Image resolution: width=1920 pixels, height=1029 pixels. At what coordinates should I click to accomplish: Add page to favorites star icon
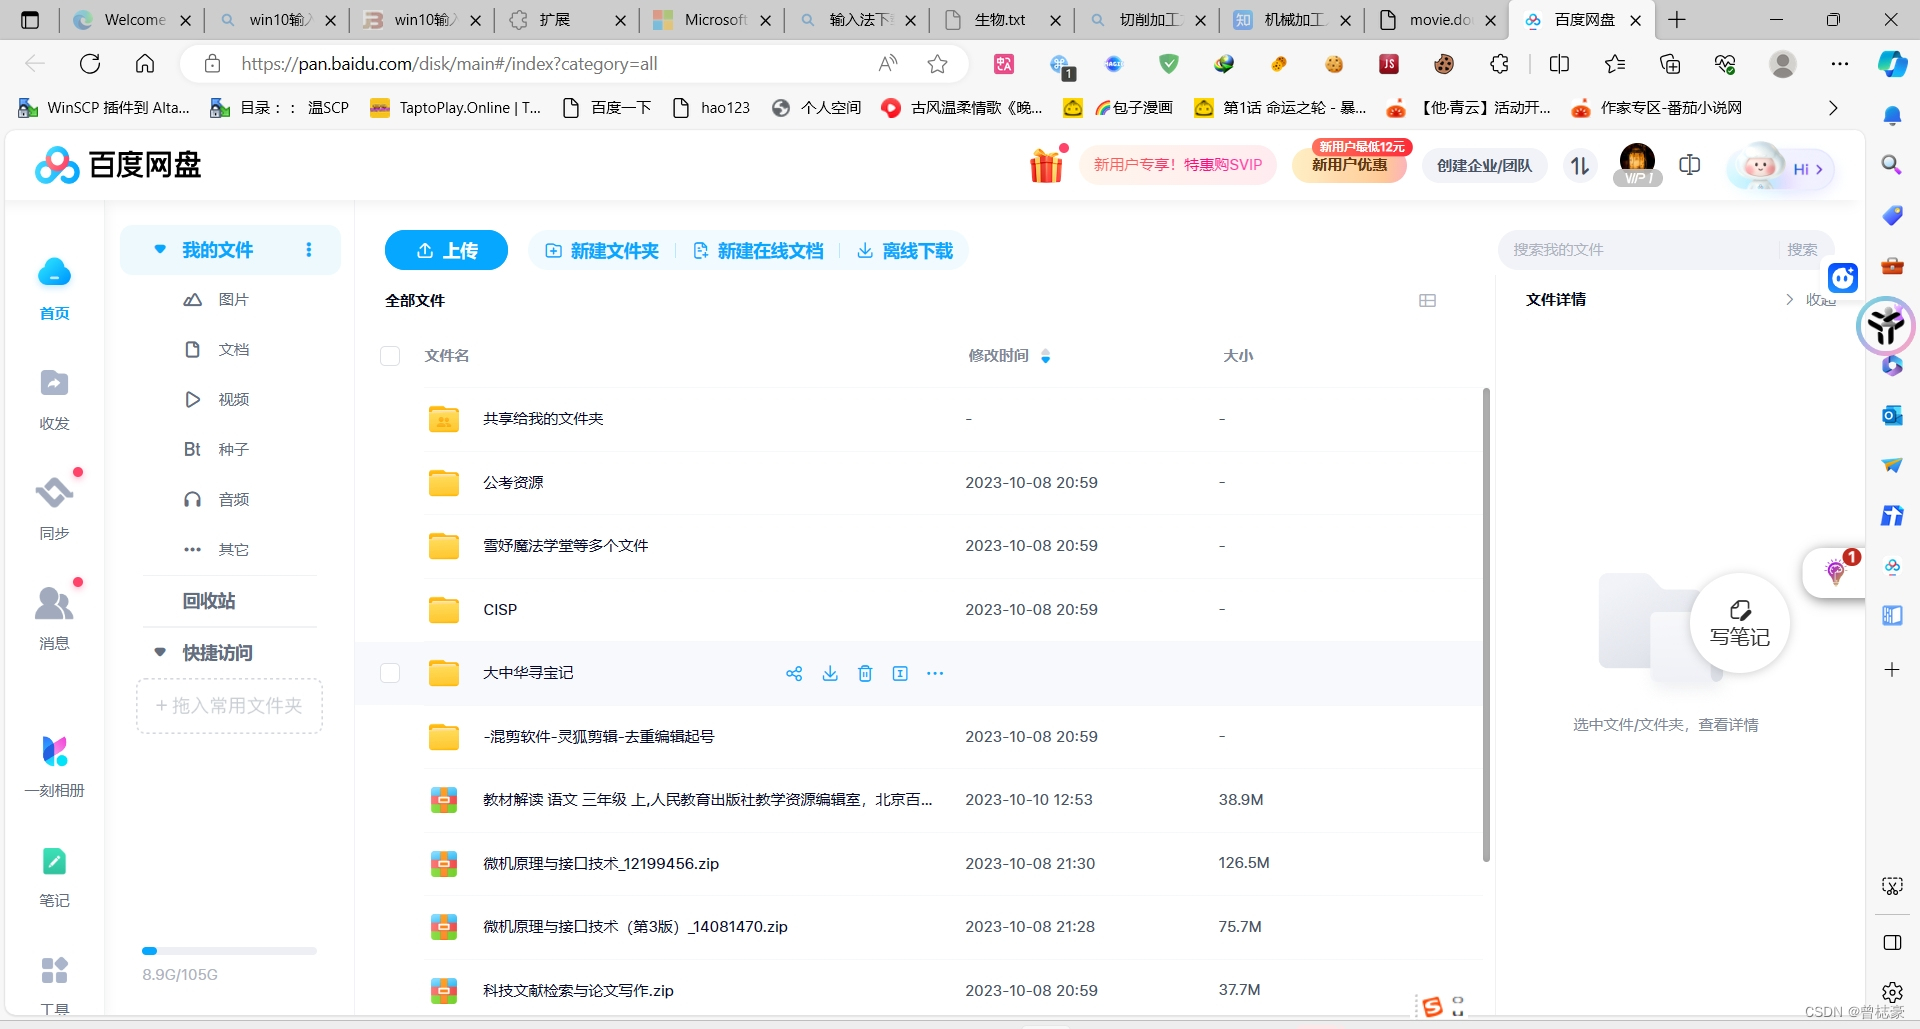click(937, 64)
